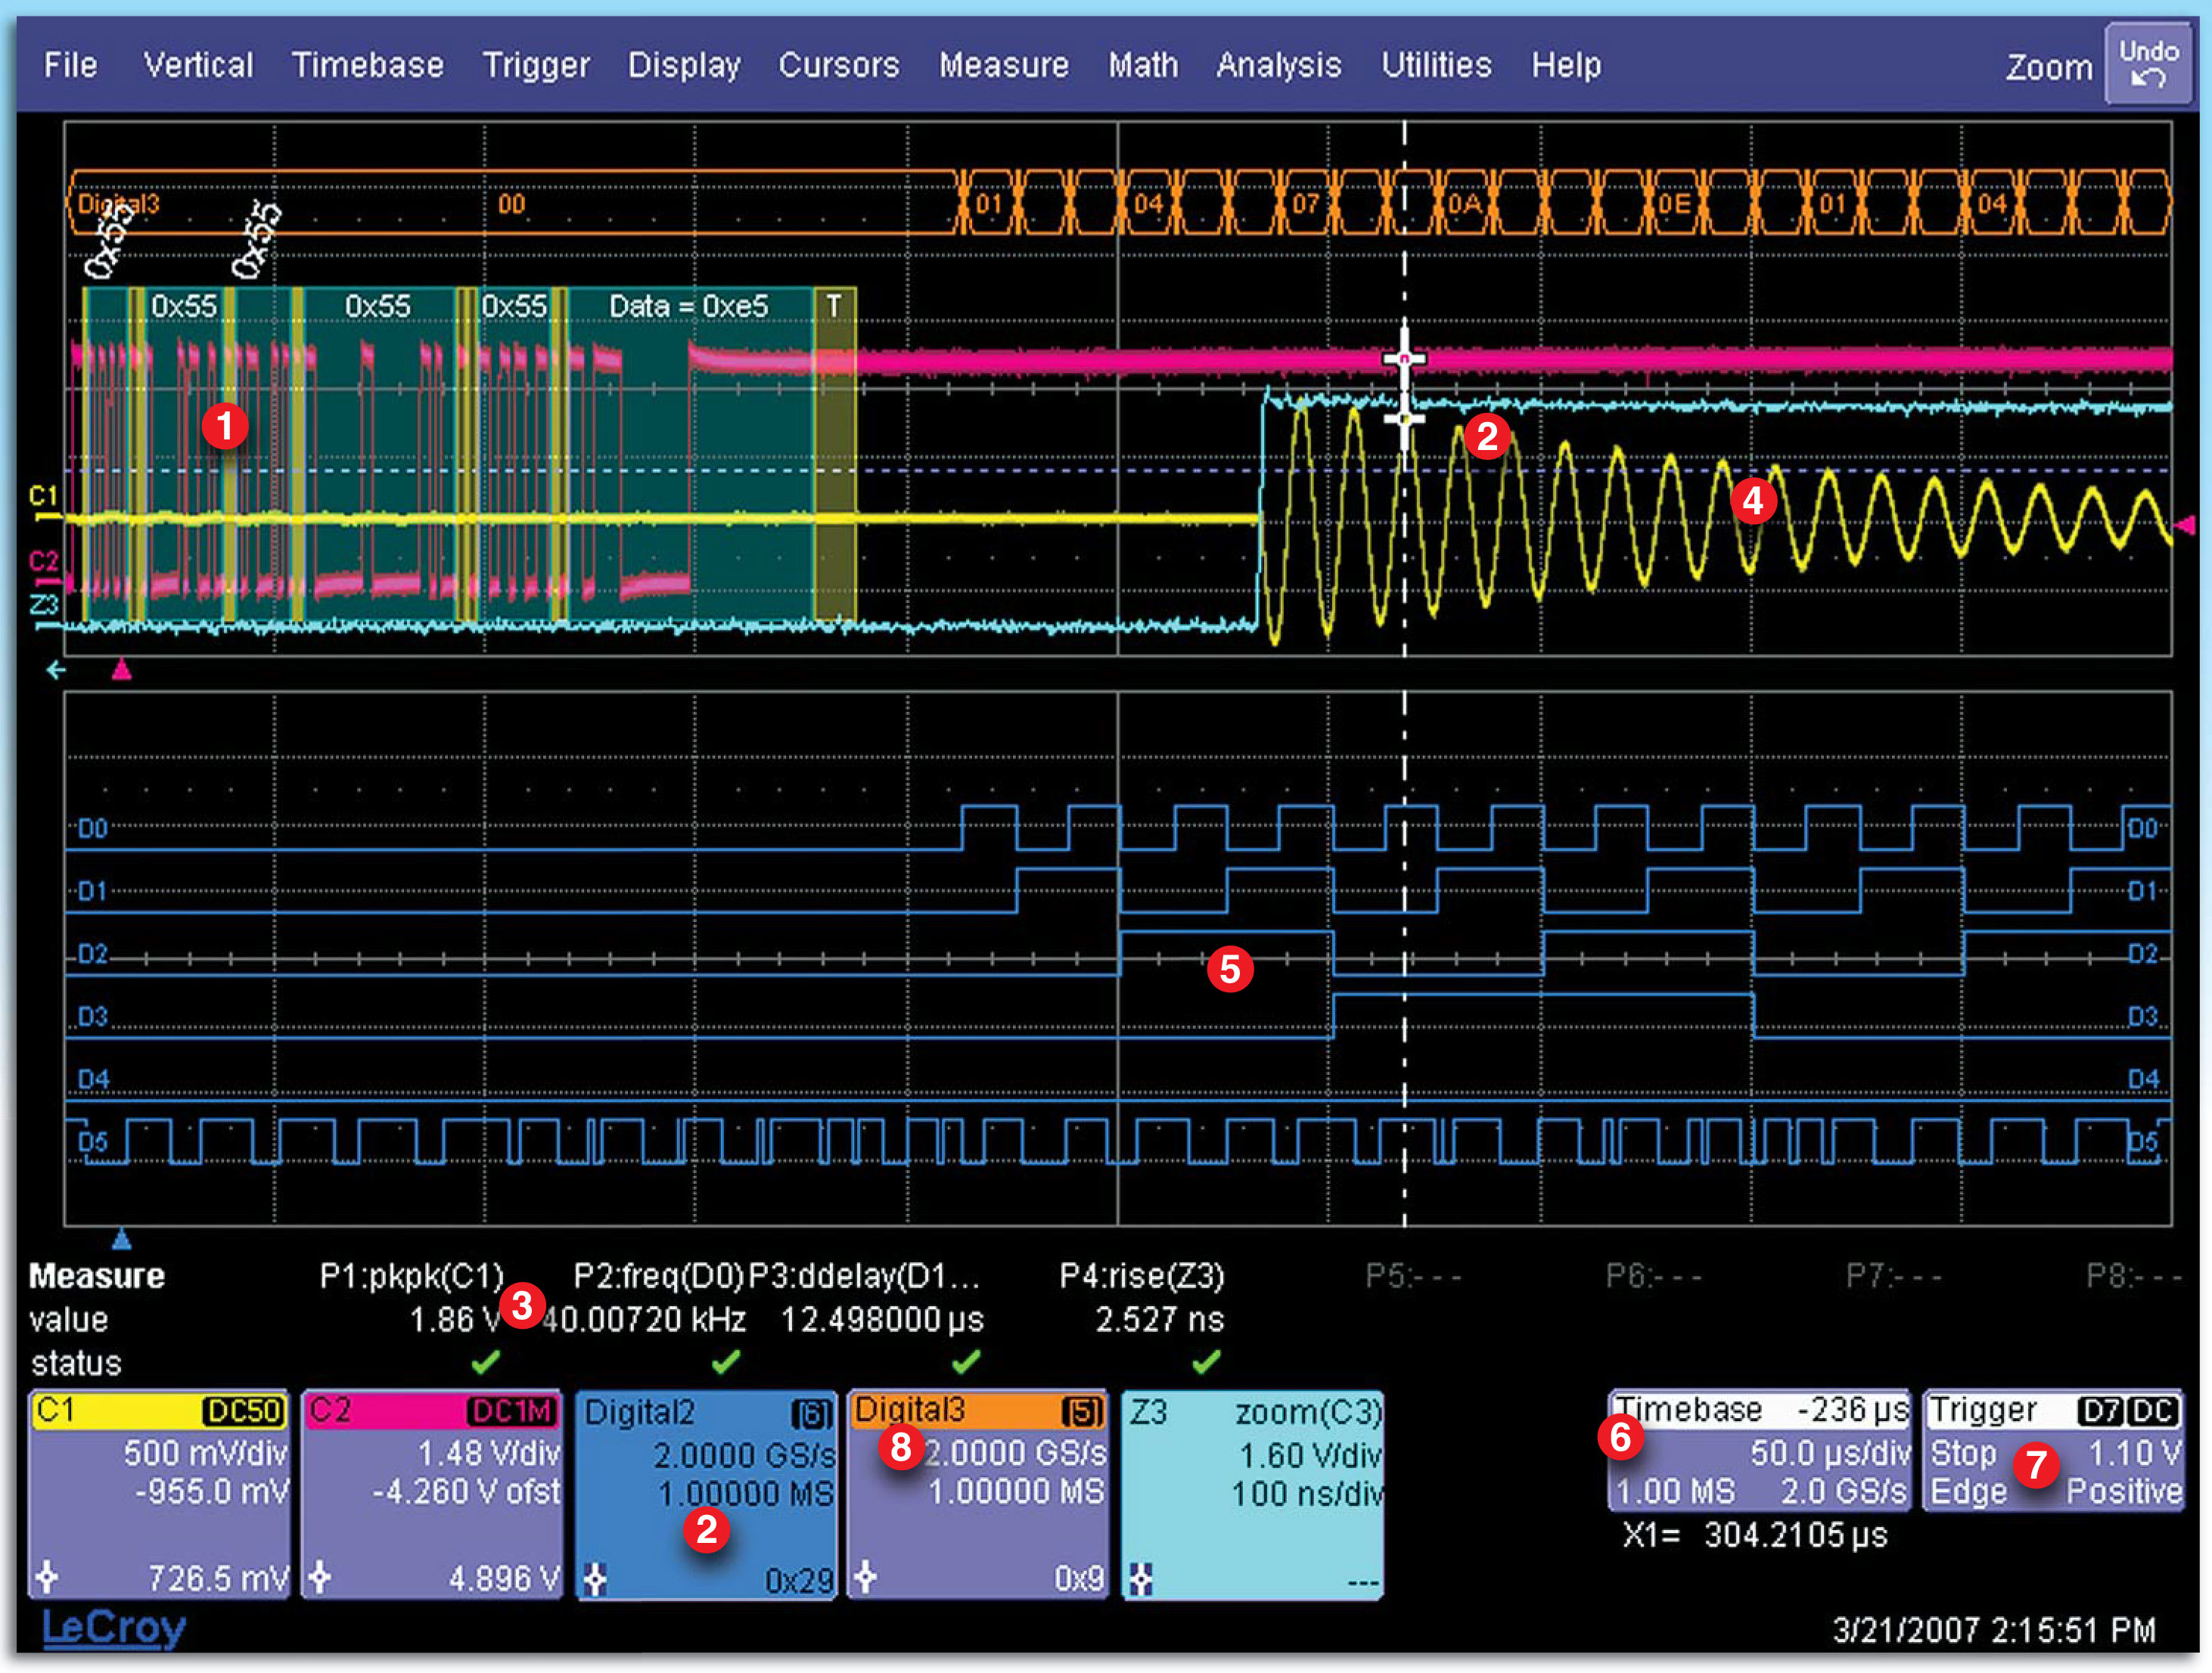Viewport: 2212px width, 1673px height.
Task: Open the Vertical menu
Action: (x=198, y=65)
